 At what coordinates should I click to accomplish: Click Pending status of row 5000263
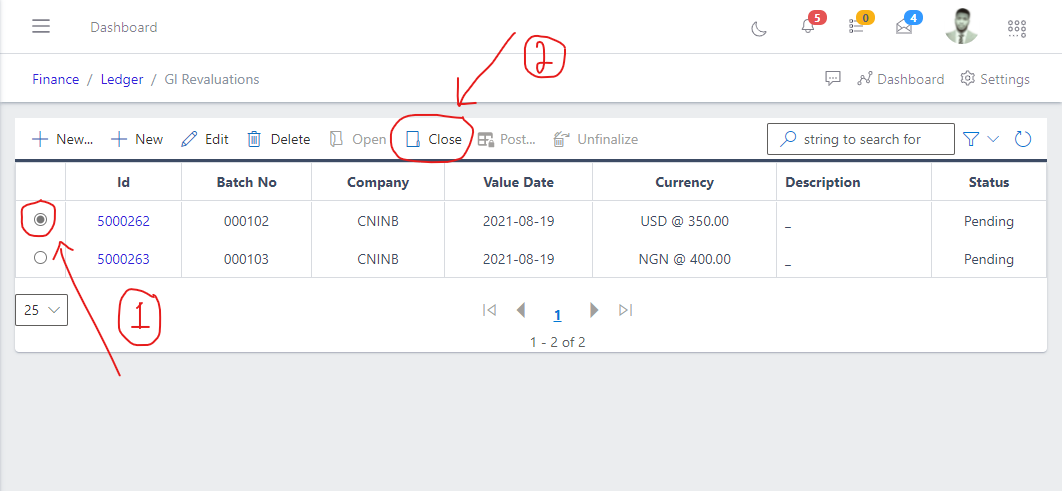(x=989, y=259)
